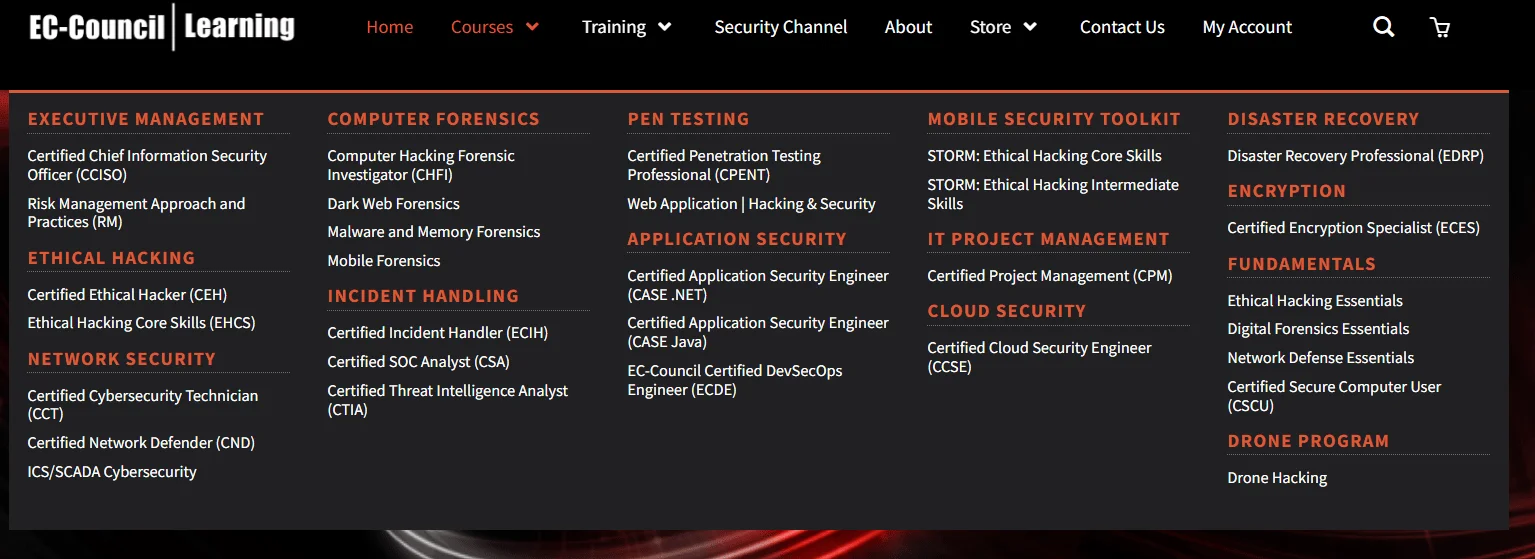The height and width of the screenshot is (559, 1535).
Task: Open Certified Ethical Hacker (CEH) course
Action: pyautogui.click(x=127, y=294)
